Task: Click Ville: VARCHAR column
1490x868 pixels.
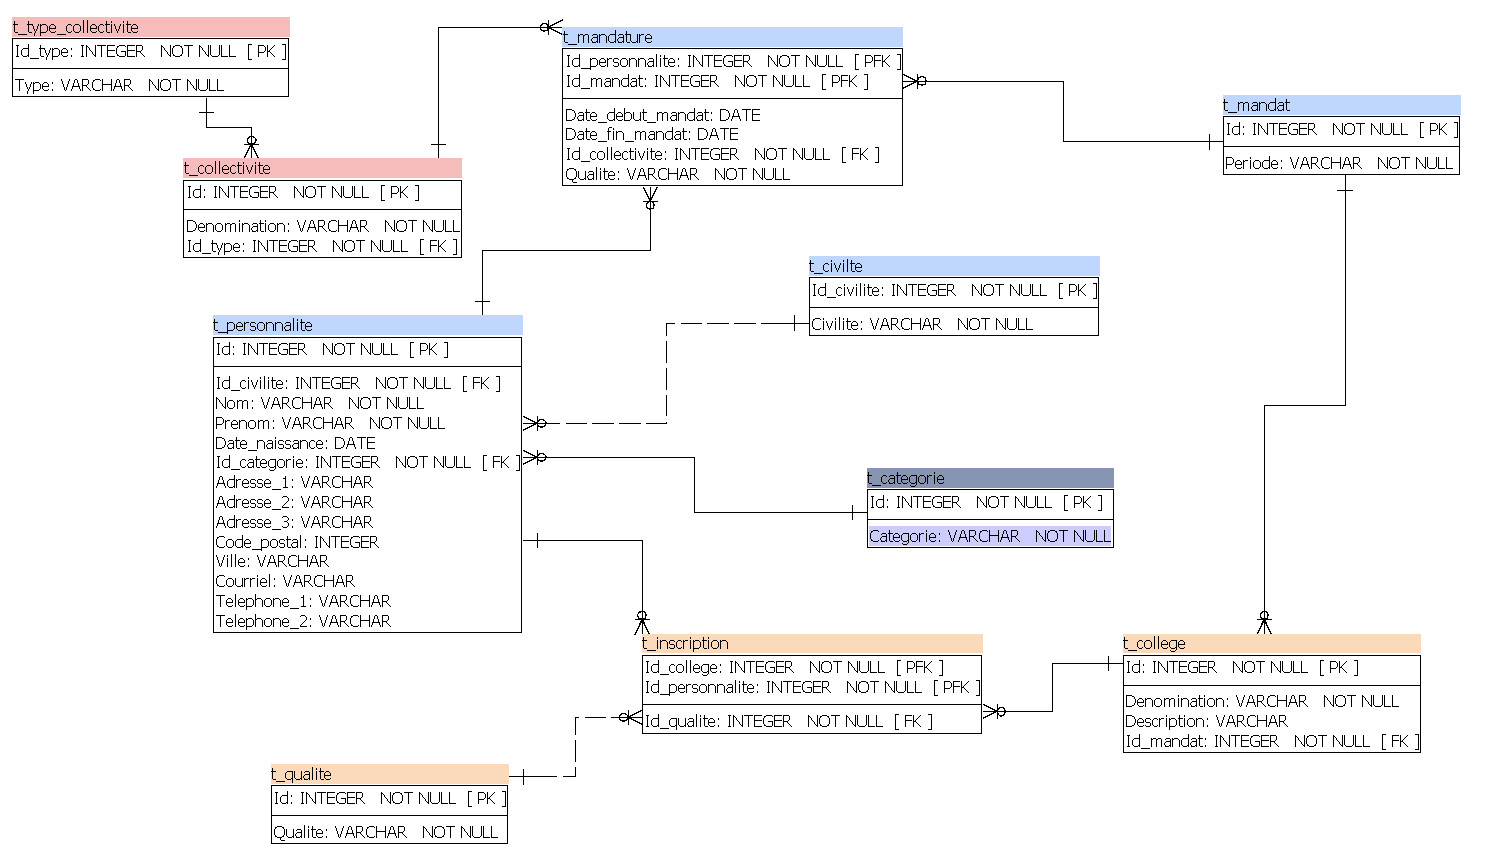Action: pos(272,561)
